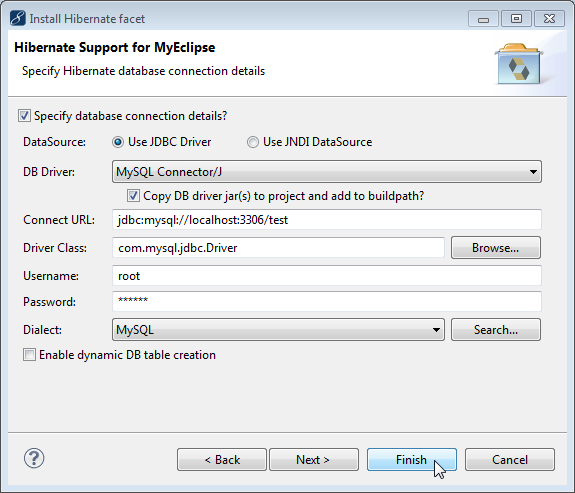This screenshot has height=493, width=575.
Task: Close the dialog using the X icon
Action: pyautogui.click(x=549, y=19)
